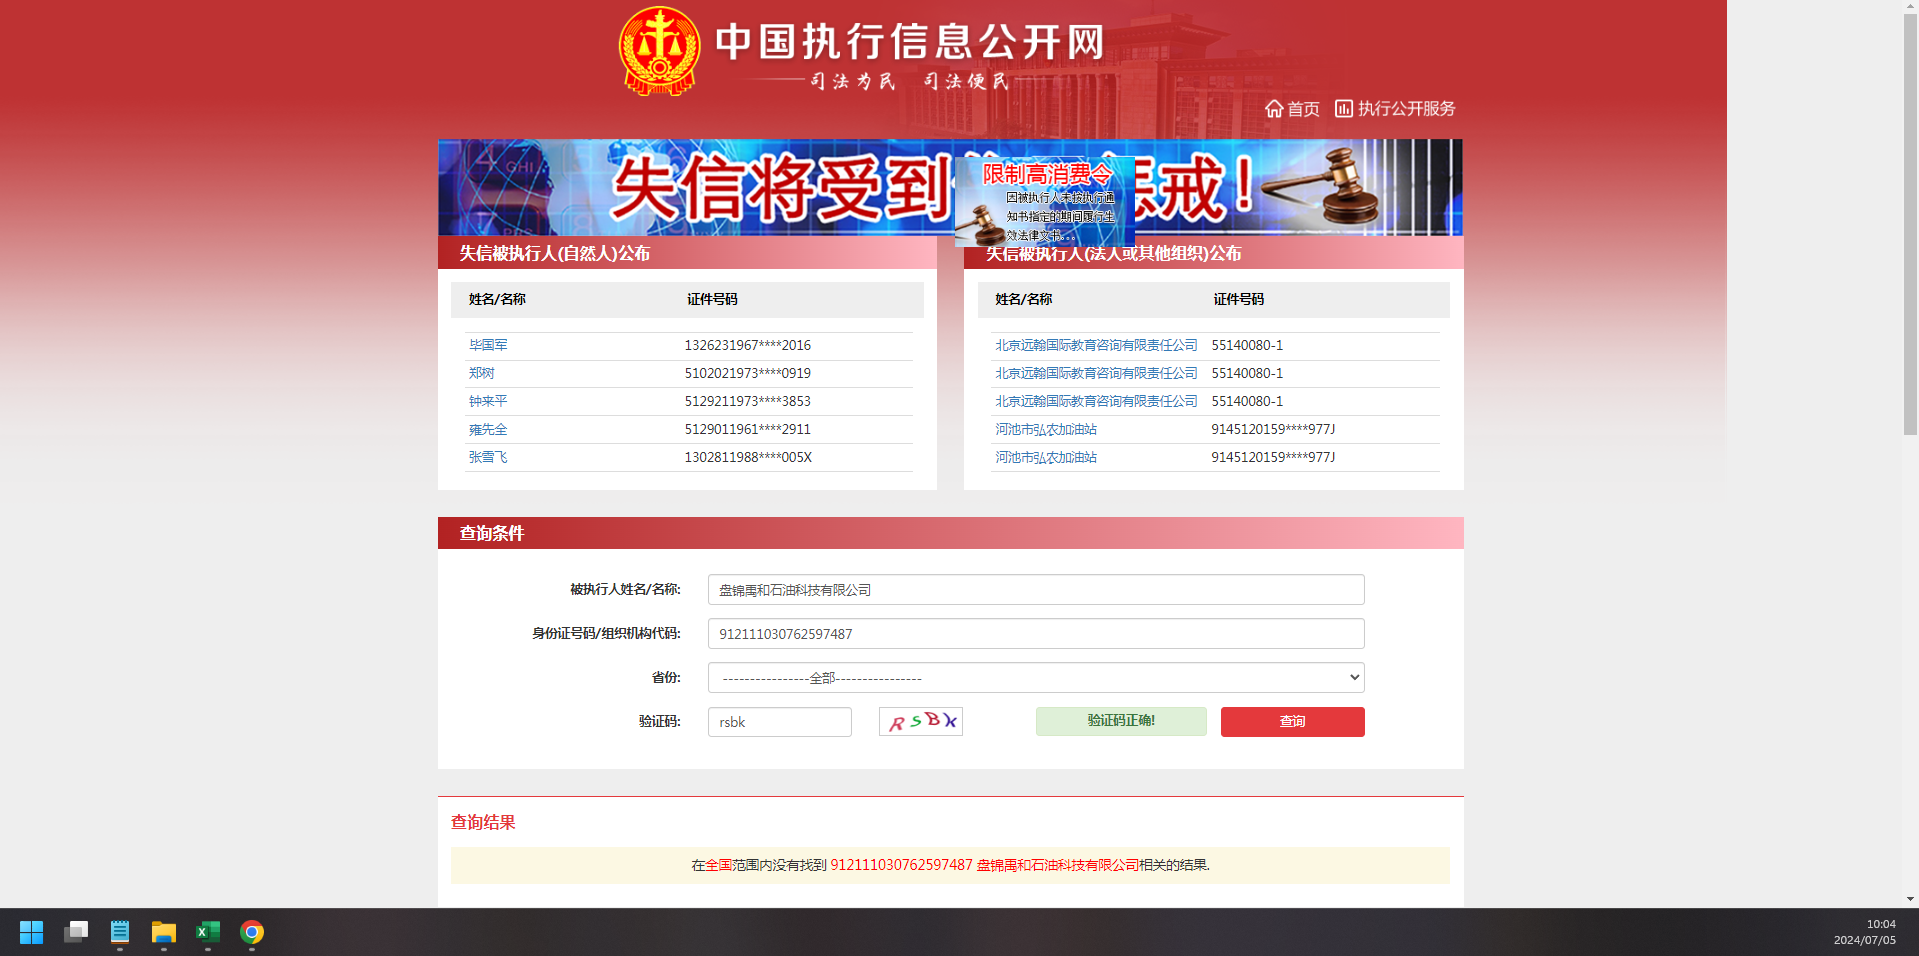
Task: Select ID number 5129211973****3853
Action: pos(747,401)
